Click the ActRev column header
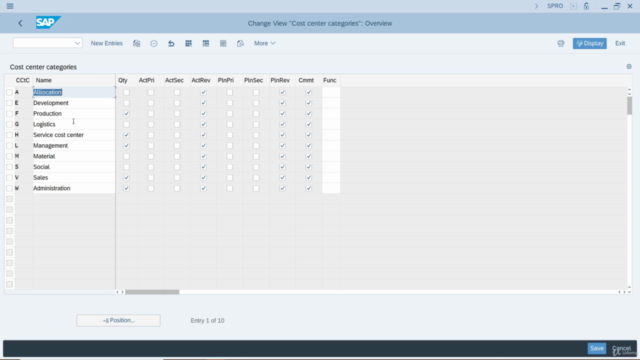 pyautogui.click(x=203, y=80)
